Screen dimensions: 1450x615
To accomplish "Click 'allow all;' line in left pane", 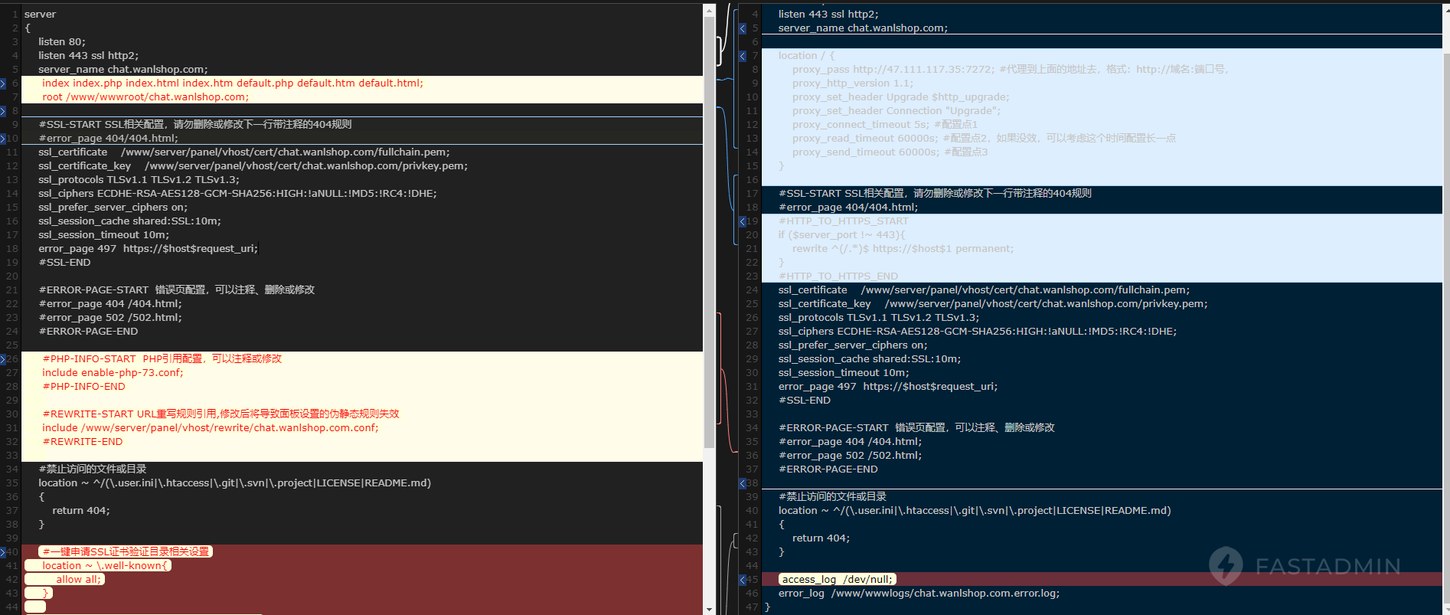I will click(x=79, y=579).
